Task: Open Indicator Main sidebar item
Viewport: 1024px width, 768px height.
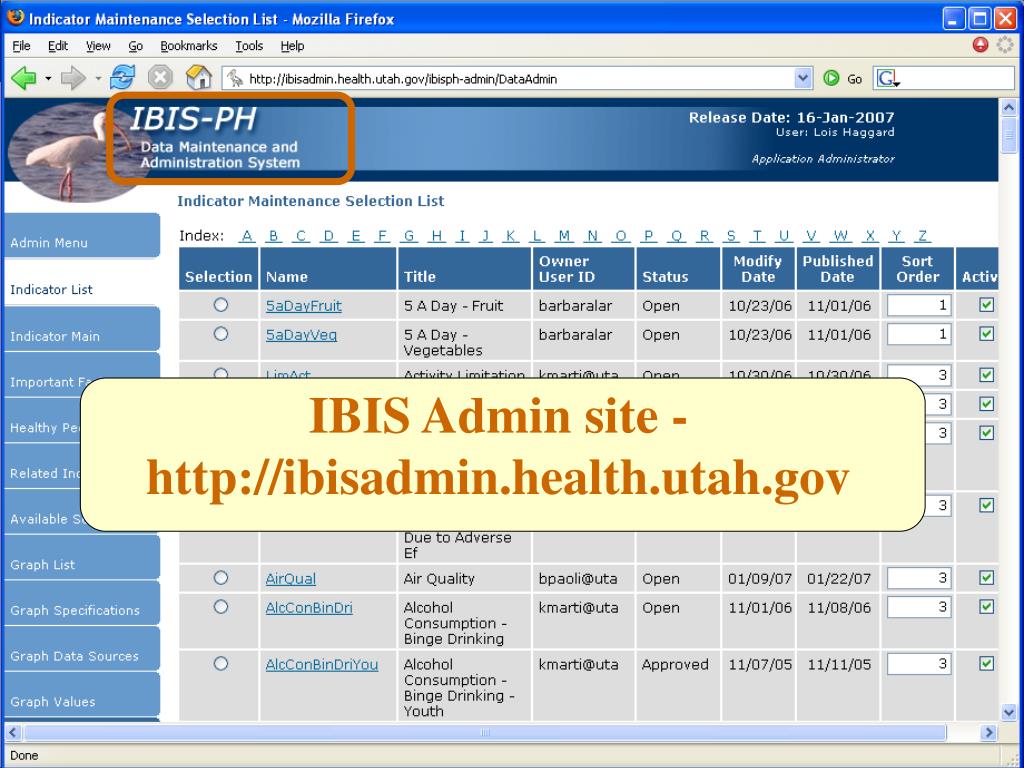Action: point(82,329)
